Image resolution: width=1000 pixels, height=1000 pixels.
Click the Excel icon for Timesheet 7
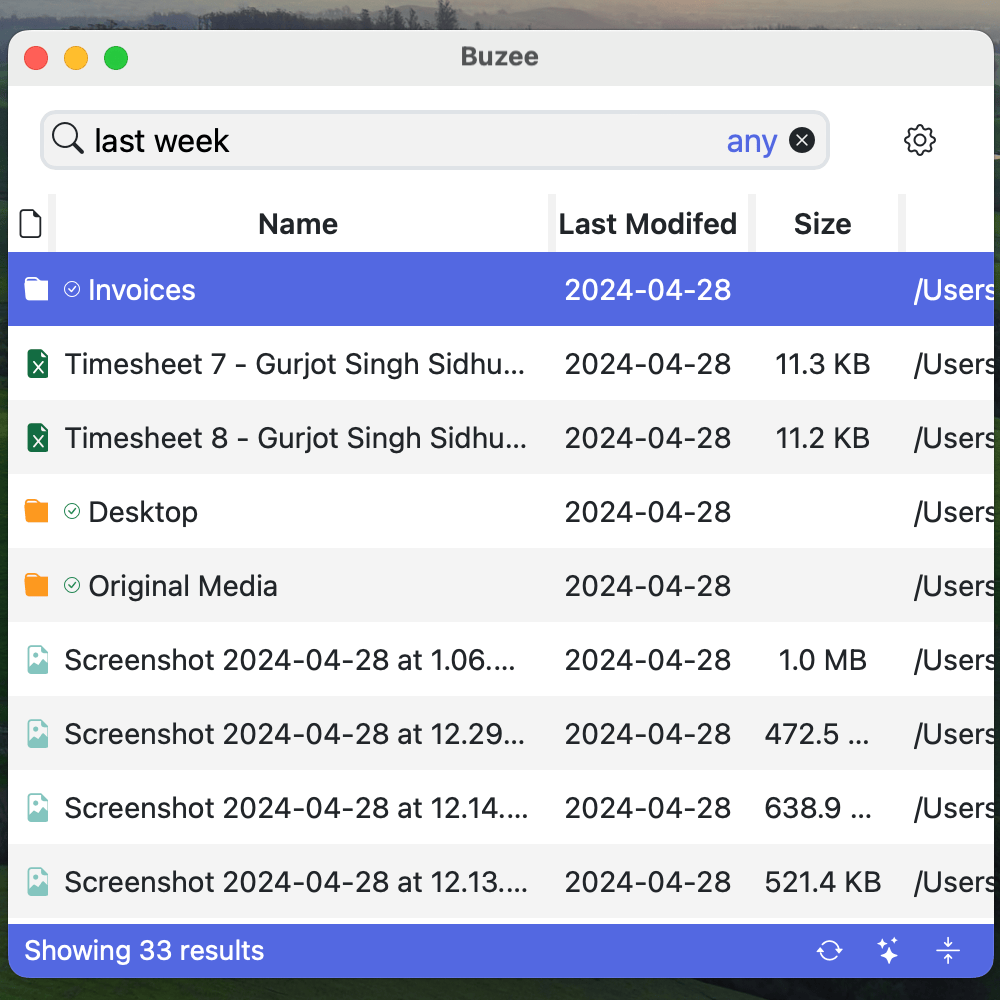37,364
